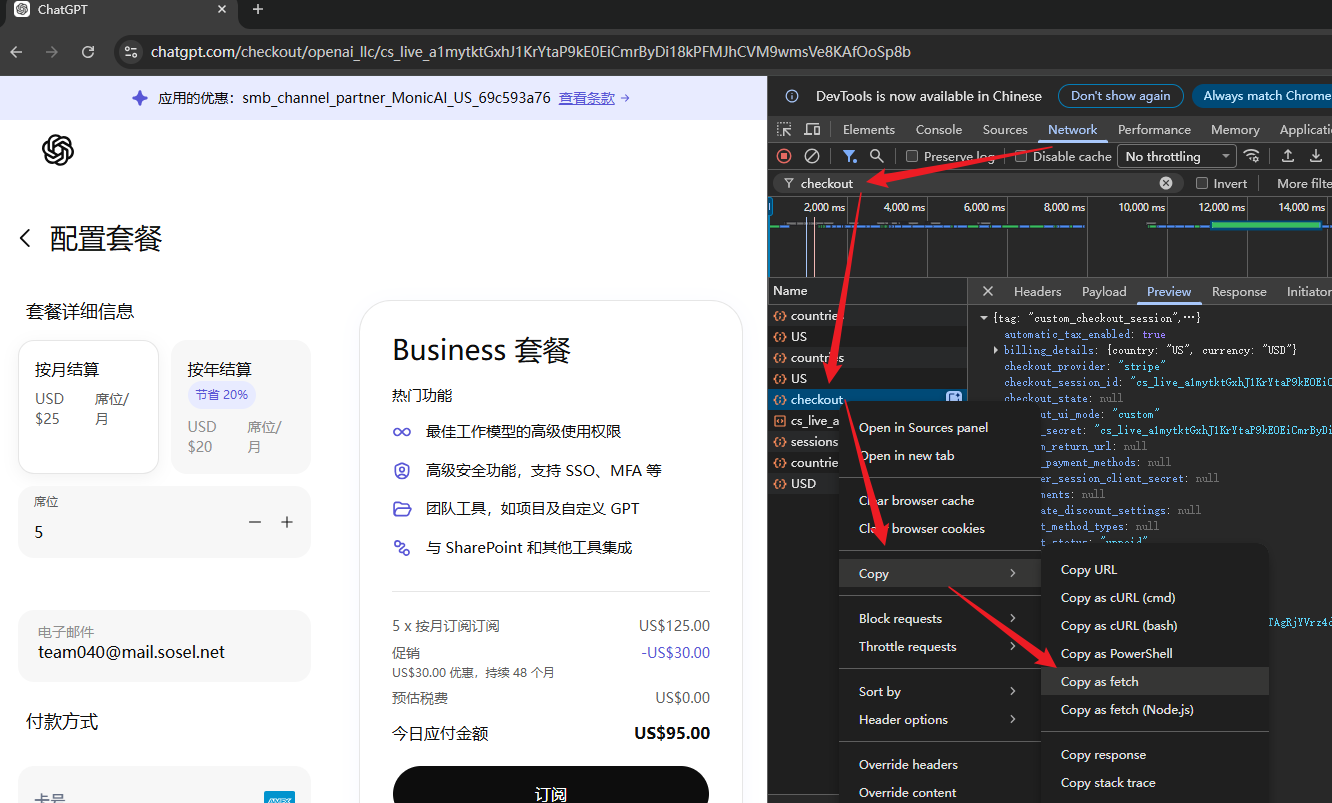
Task: Click the OpenAI logo on the page
Action: (x=58, y=150)
